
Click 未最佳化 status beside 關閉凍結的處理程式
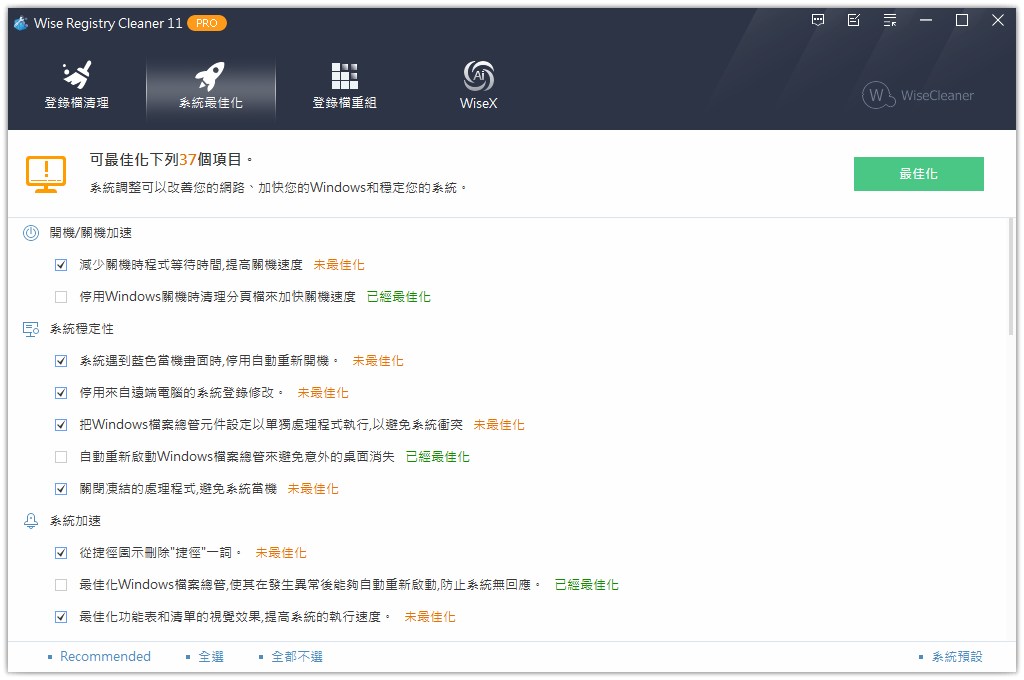click(x=313, y=489)
